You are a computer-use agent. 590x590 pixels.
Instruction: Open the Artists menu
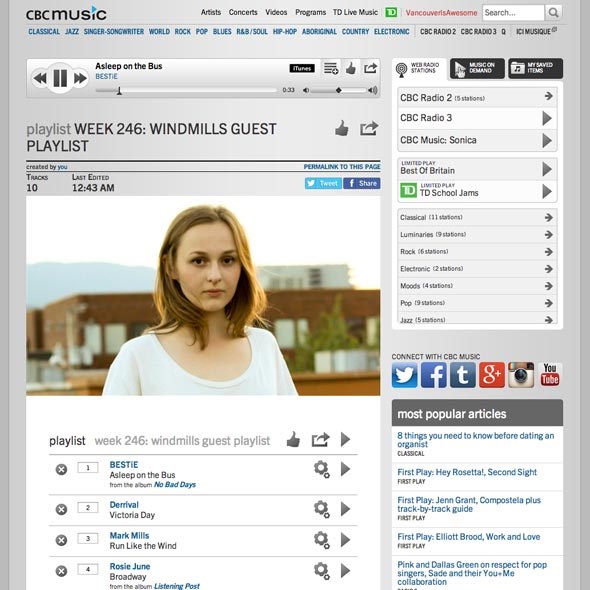(x=211, y=12)
